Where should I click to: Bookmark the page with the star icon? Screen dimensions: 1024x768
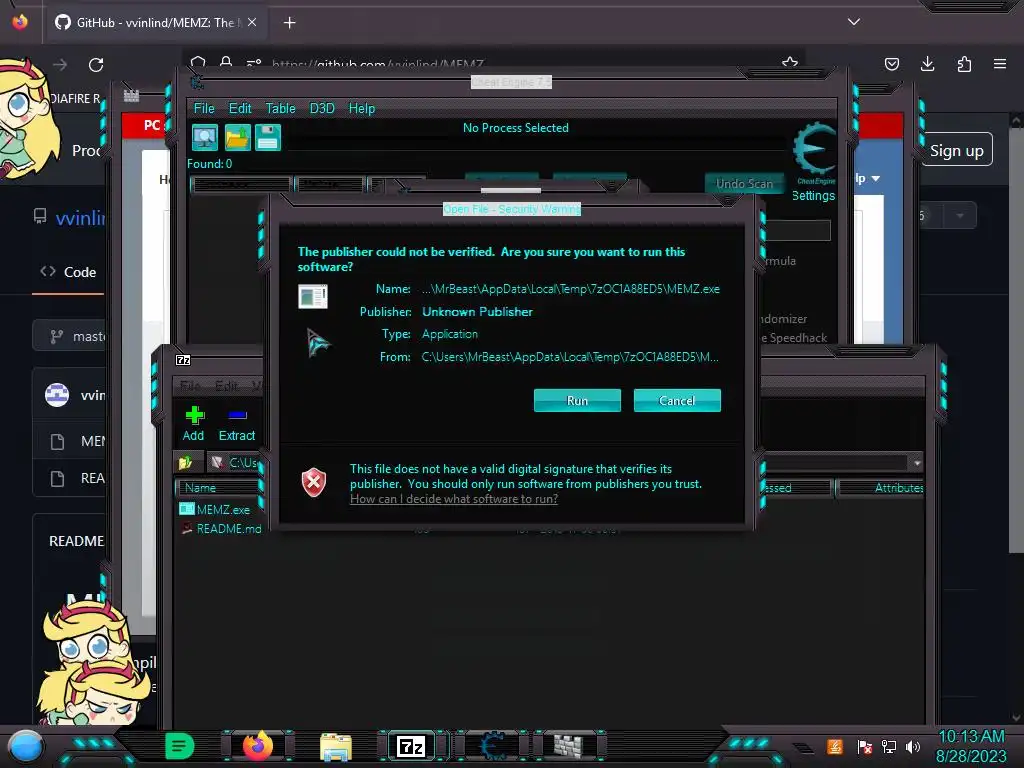790,63
